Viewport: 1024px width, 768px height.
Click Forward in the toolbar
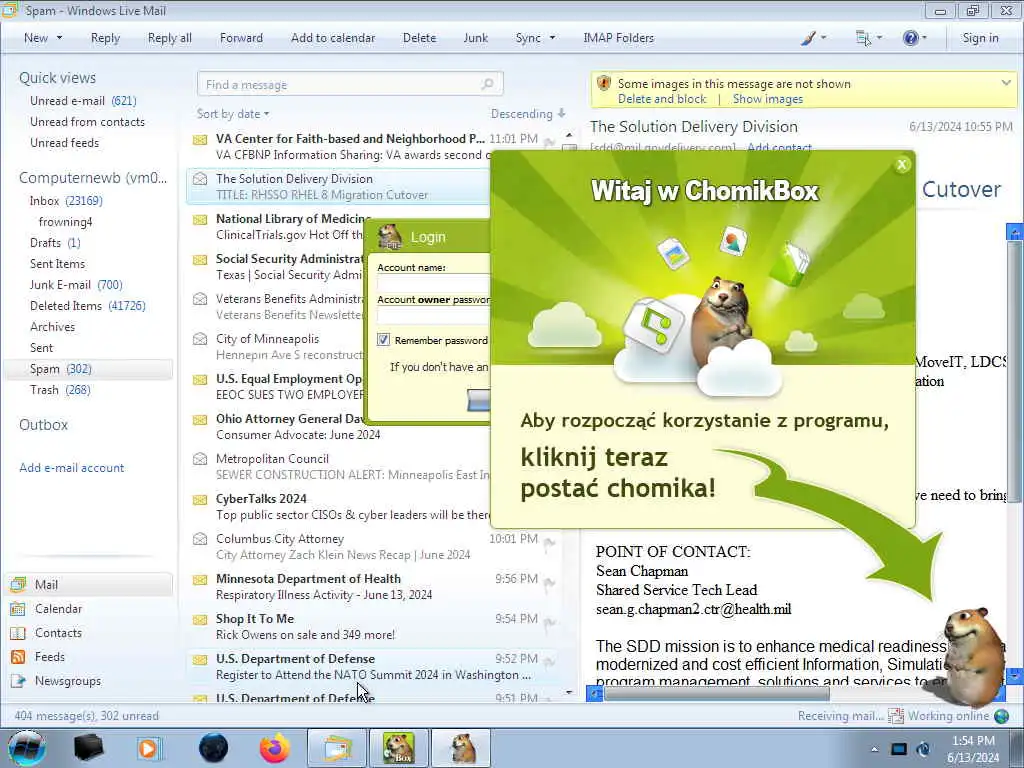pyautogui.click(x=241, y=38)
